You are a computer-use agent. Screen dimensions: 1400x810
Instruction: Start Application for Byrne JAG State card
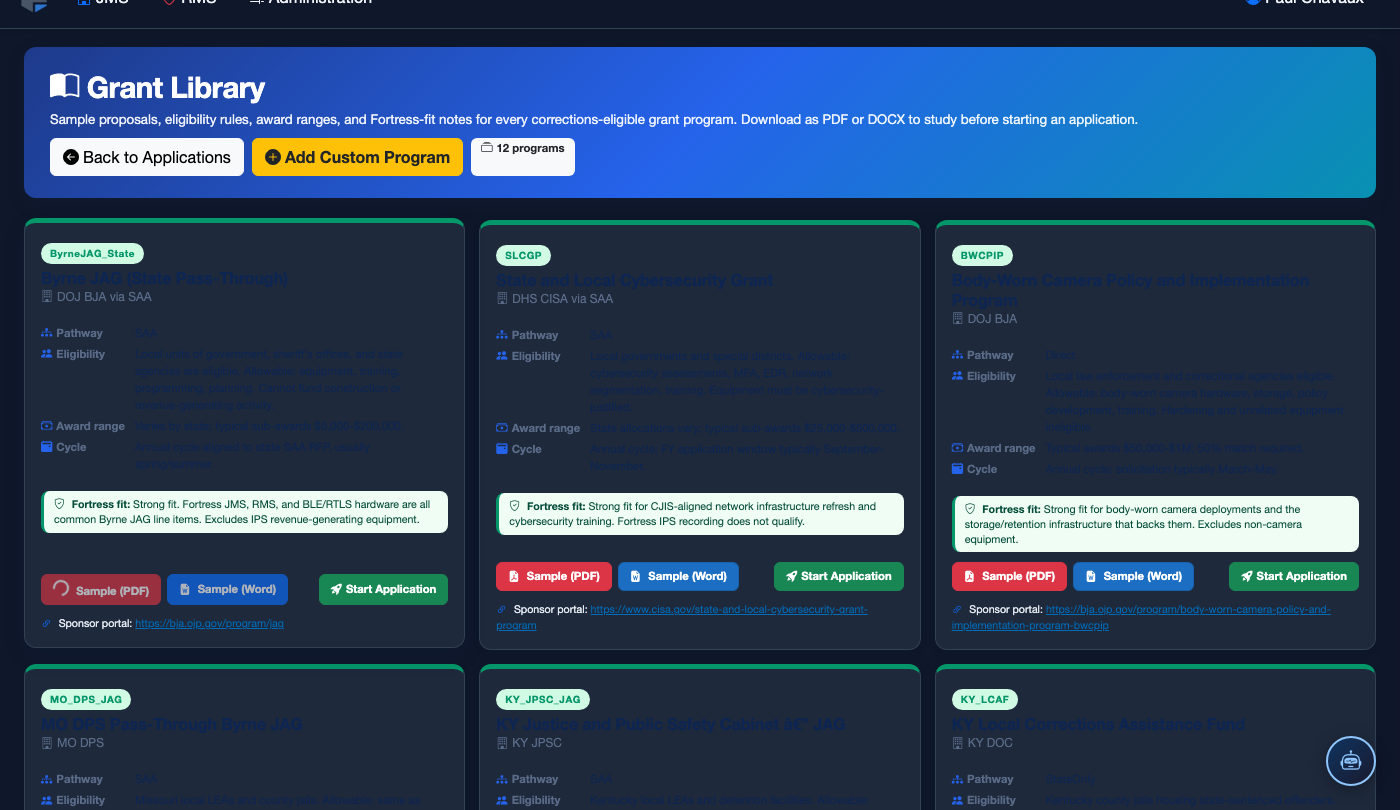383,589
